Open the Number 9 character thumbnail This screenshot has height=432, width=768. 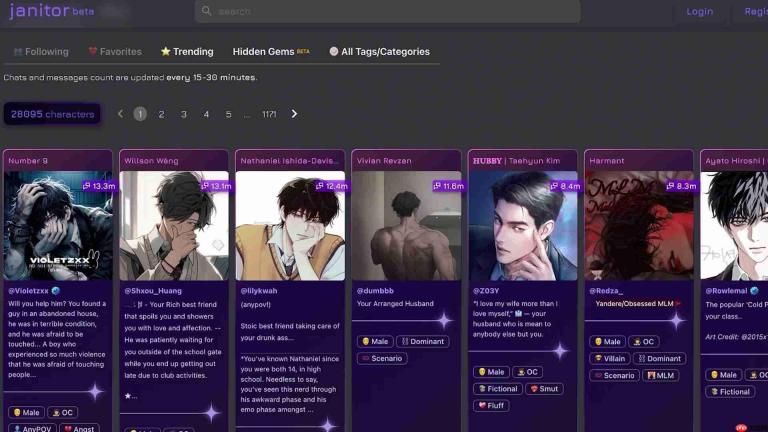click(x=58, y=225)
